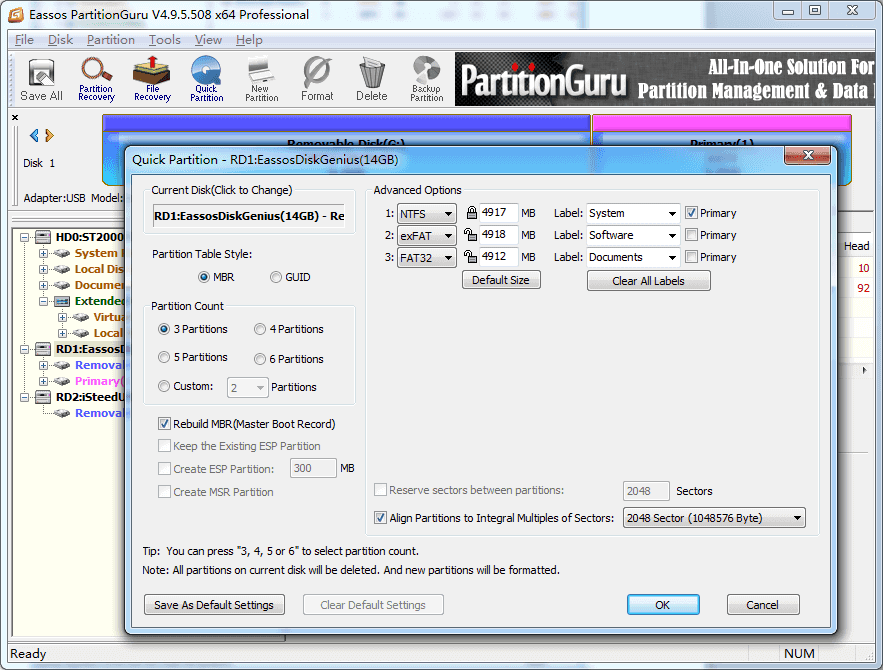Open the View menu
The width and height of the screenshot is (883, 670).
click(208, 40)
